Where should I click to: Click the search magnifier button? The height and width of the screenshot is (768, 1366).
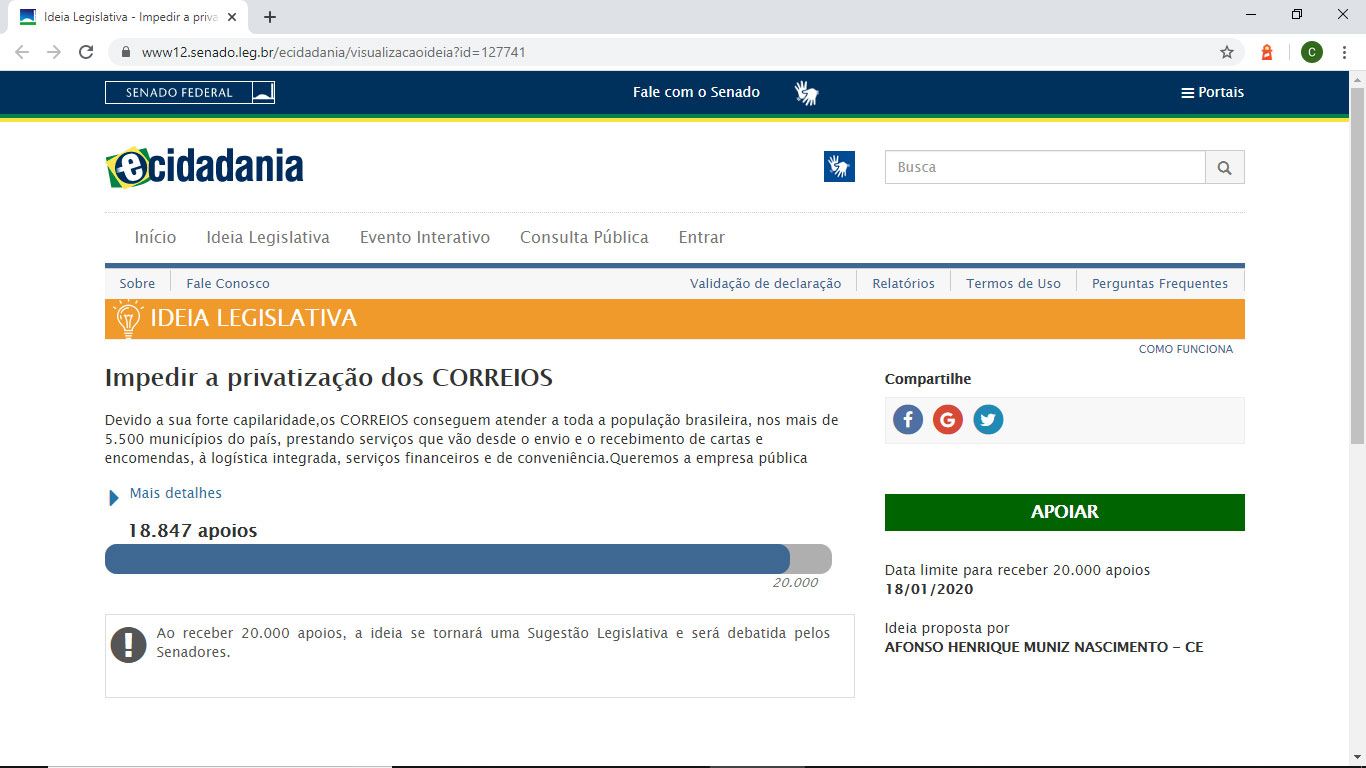(1225, 168)
